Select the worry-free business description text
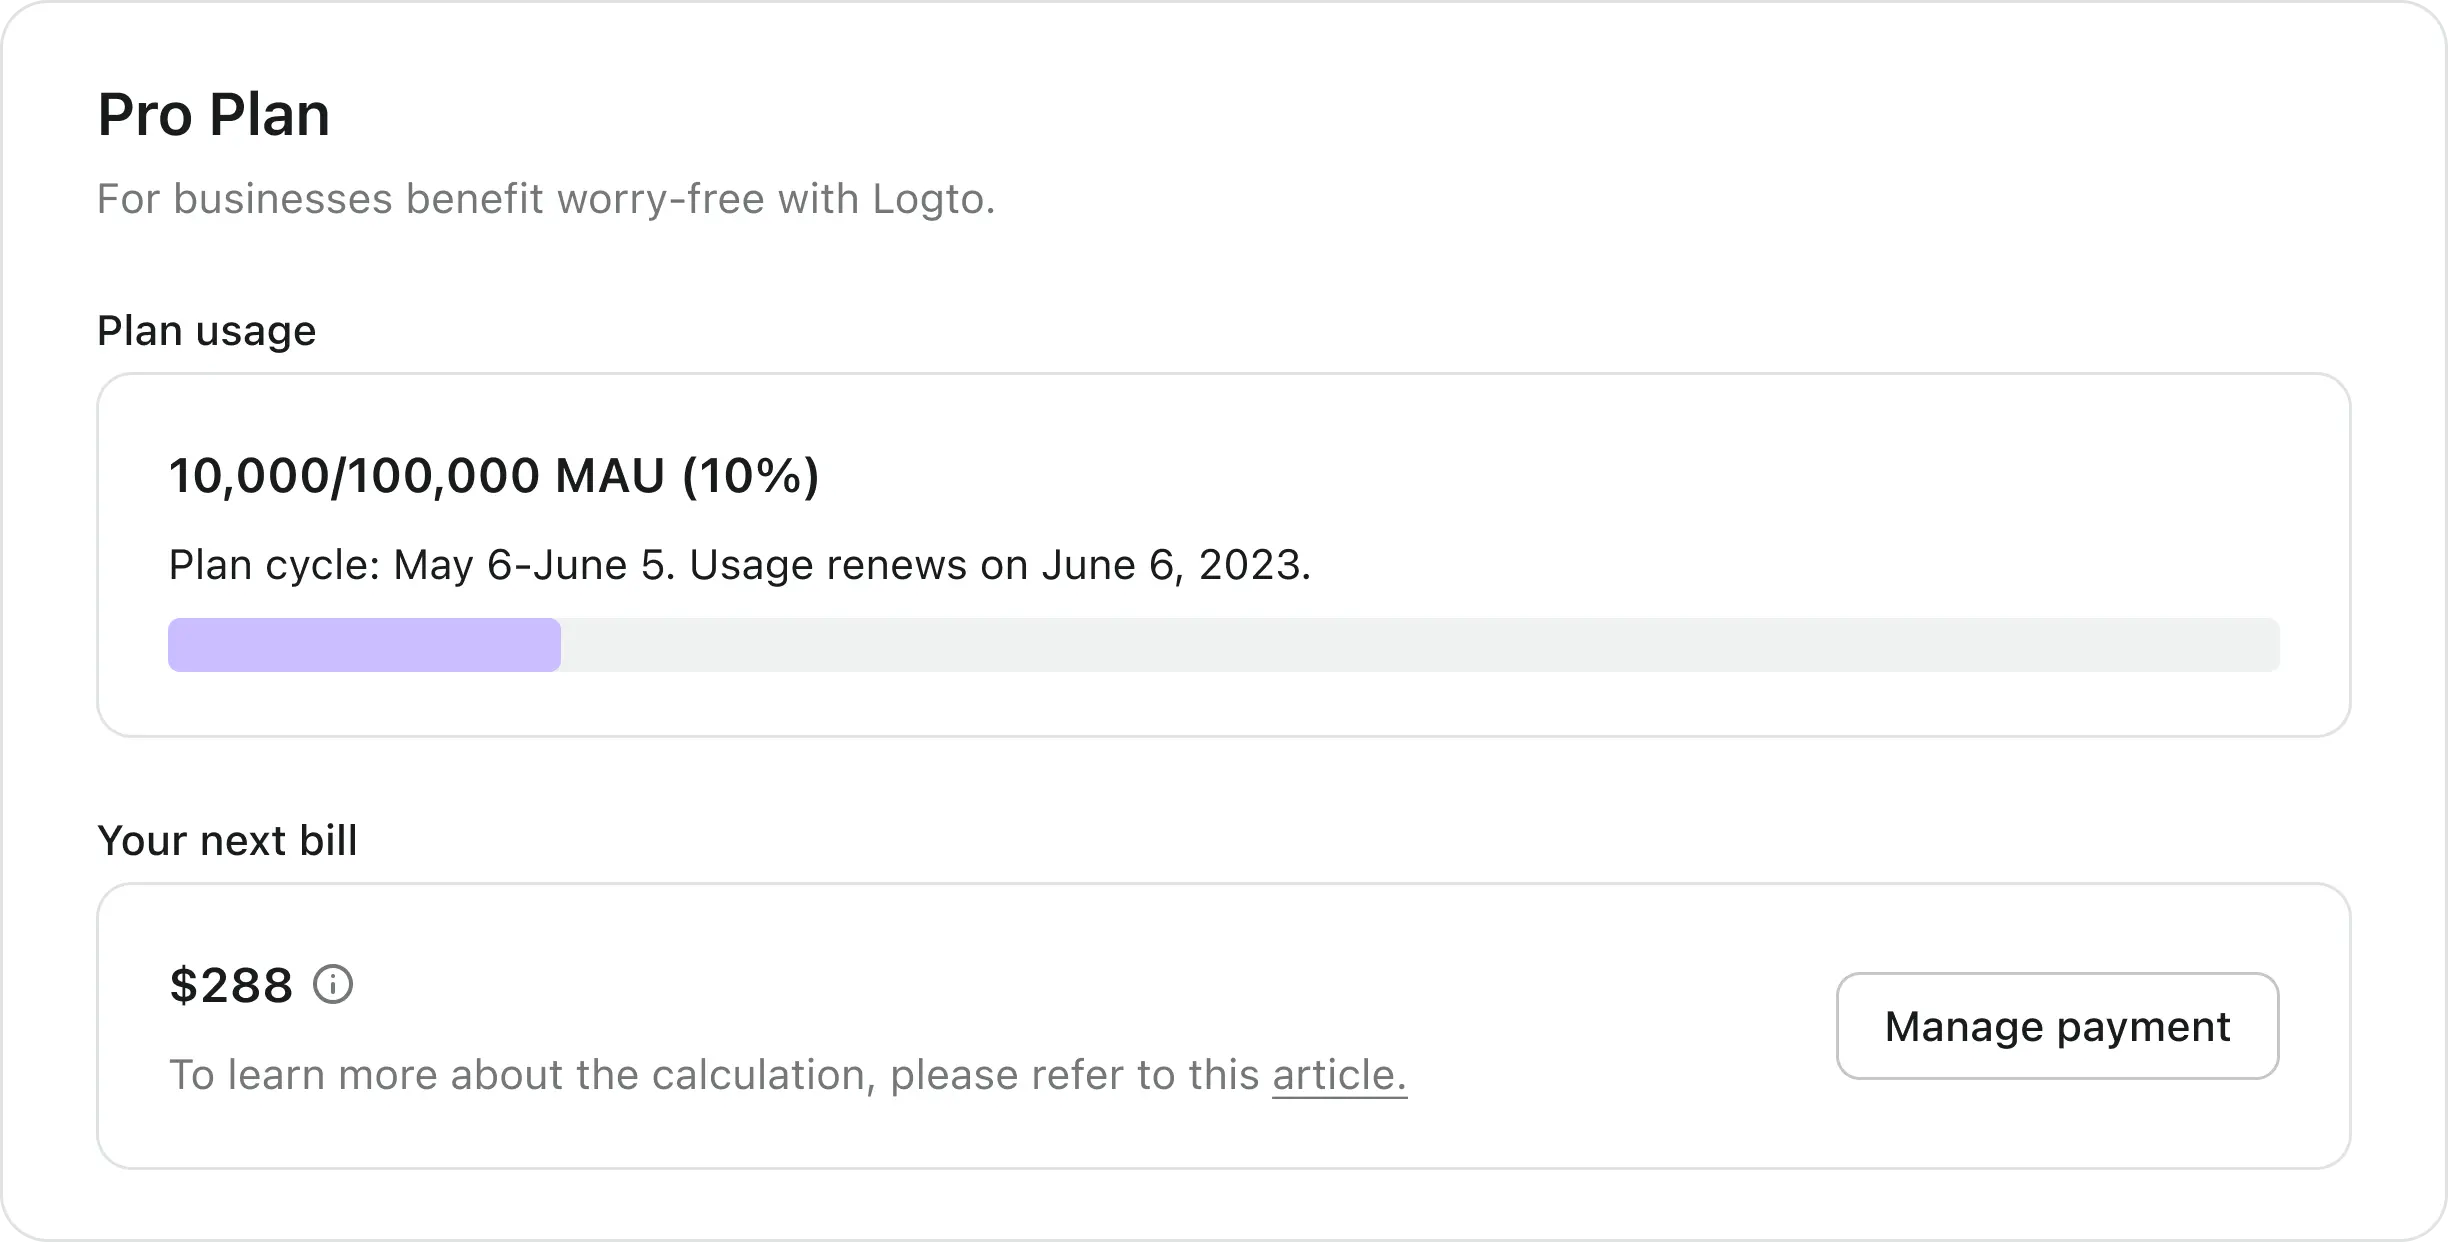This screenshot has width=2448, height=1242. [x=545, y=198]
